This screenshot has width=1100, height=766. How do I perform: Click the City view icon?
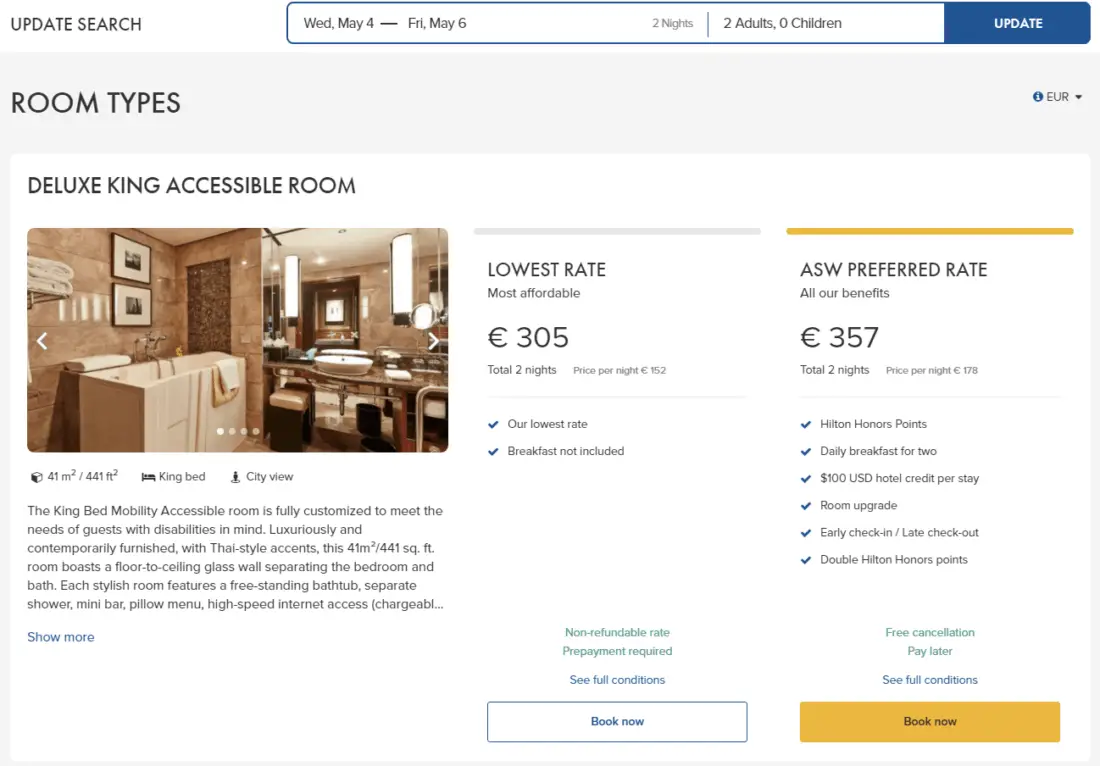pos(236,478)
